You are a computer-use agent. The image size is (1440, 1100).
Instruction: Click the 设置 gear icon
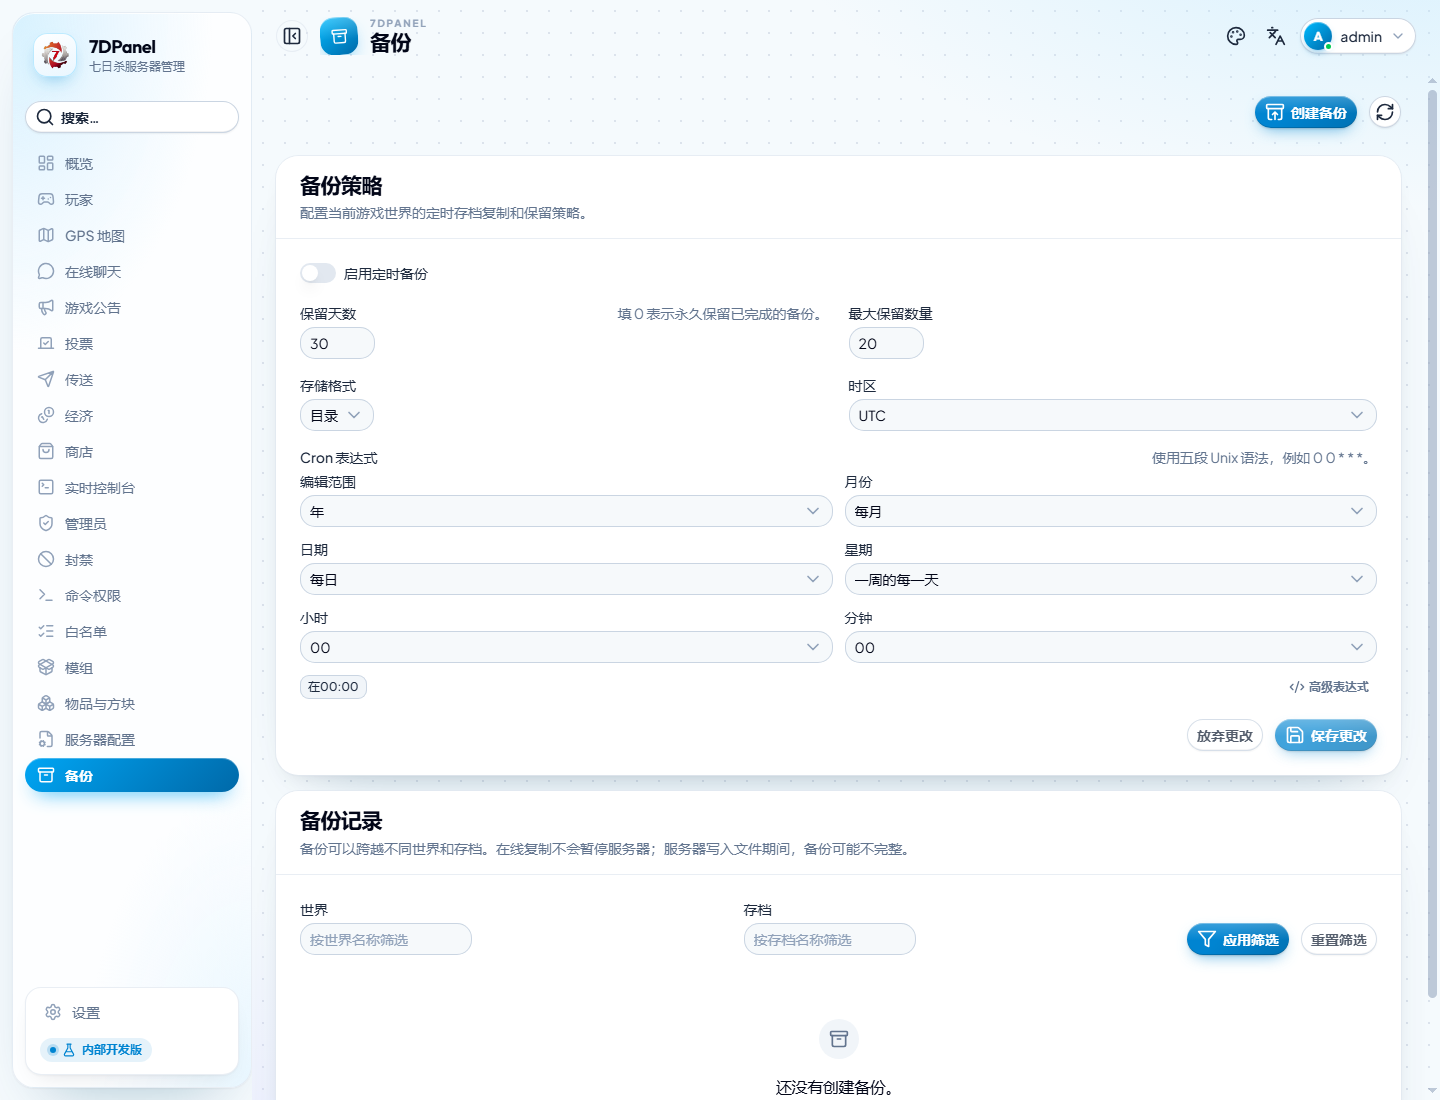[x=53, y=1012]
